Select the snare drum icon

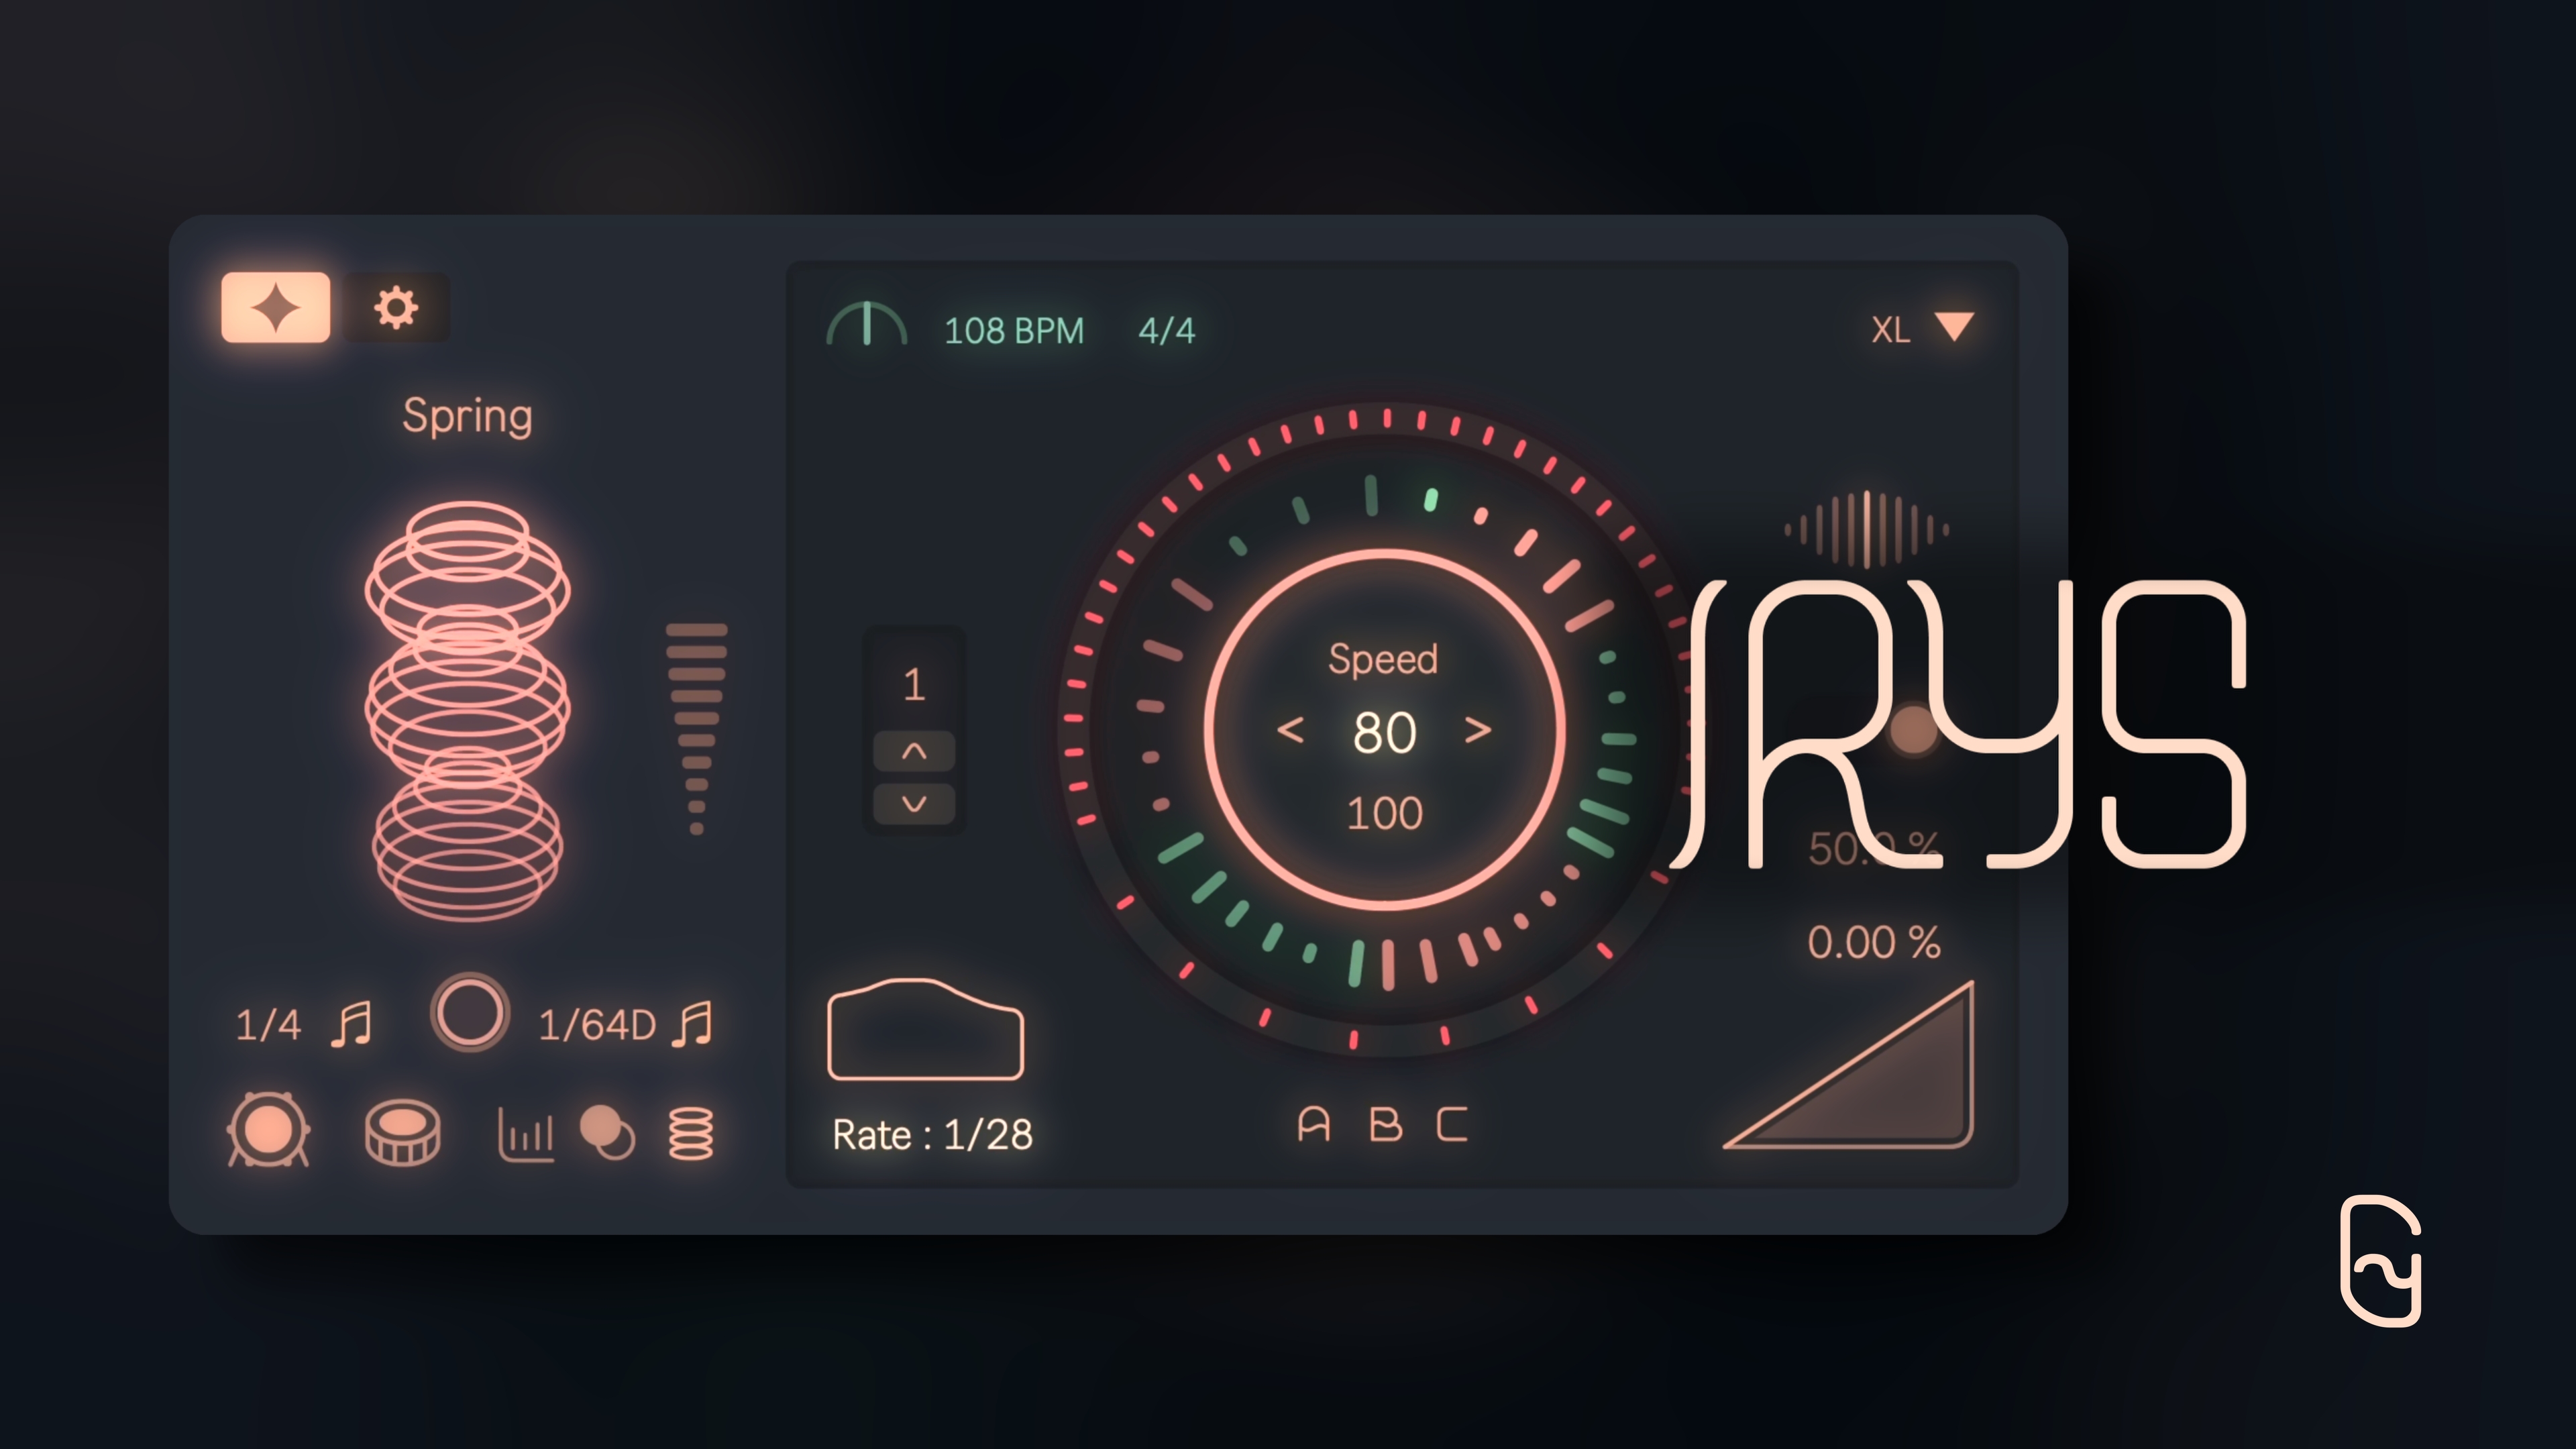(x=402, y=1132)
